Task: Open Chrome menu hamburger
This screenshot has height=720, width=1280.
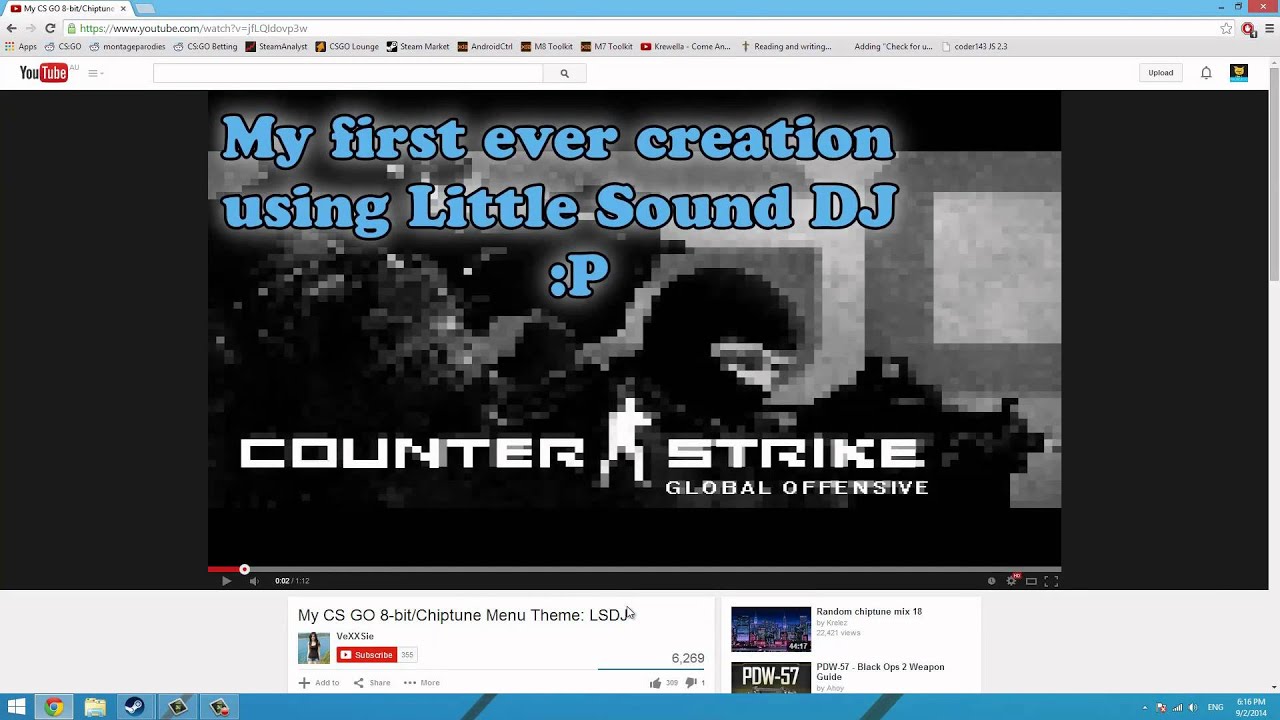Action: pos(1269,28)
